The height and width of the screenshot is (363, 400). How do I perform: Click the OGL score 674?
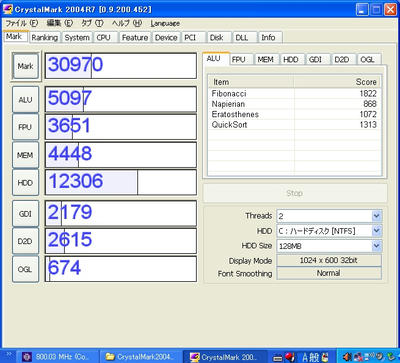121,269
